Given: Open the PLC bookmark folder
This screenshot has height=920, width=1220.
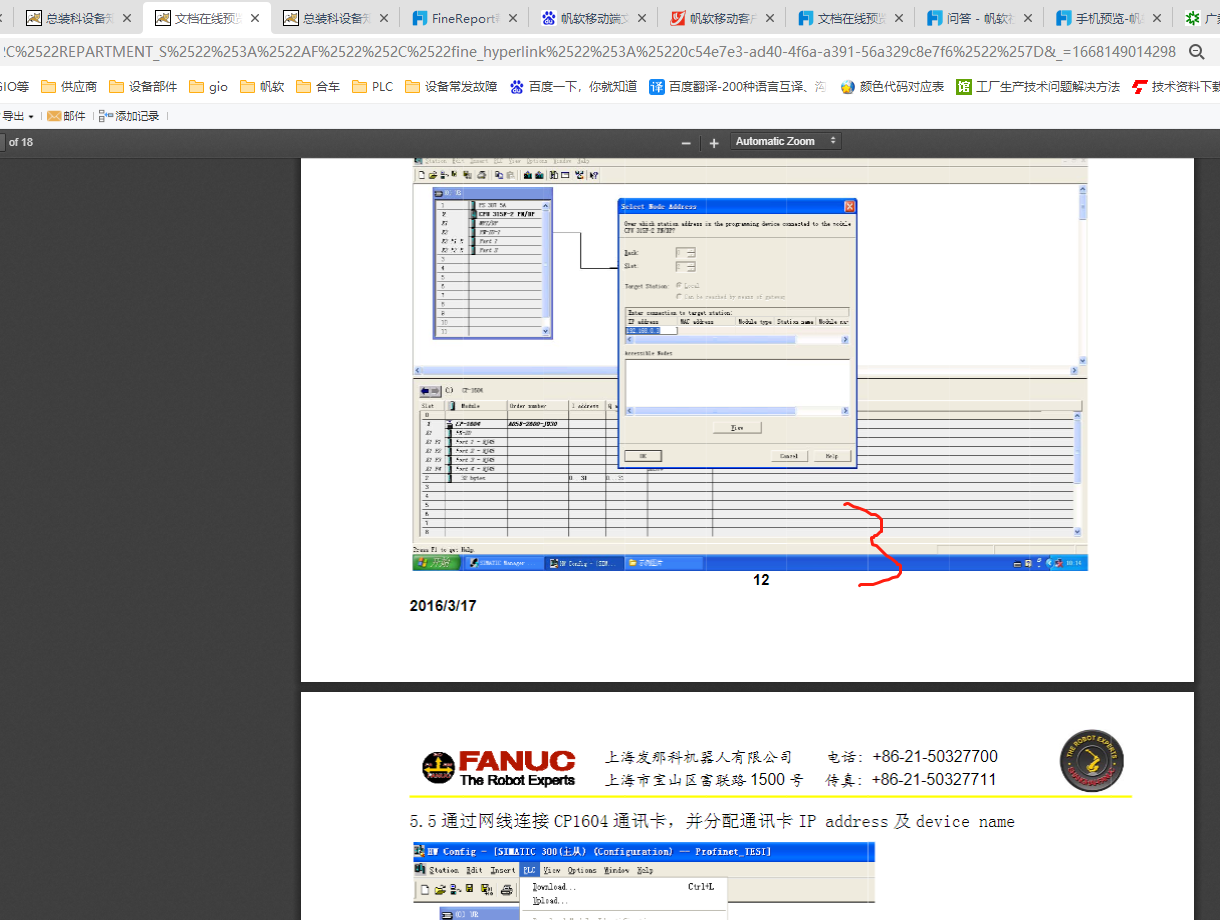Looking at the screenshot, I should pyautogui.click(x=373, y=87).
